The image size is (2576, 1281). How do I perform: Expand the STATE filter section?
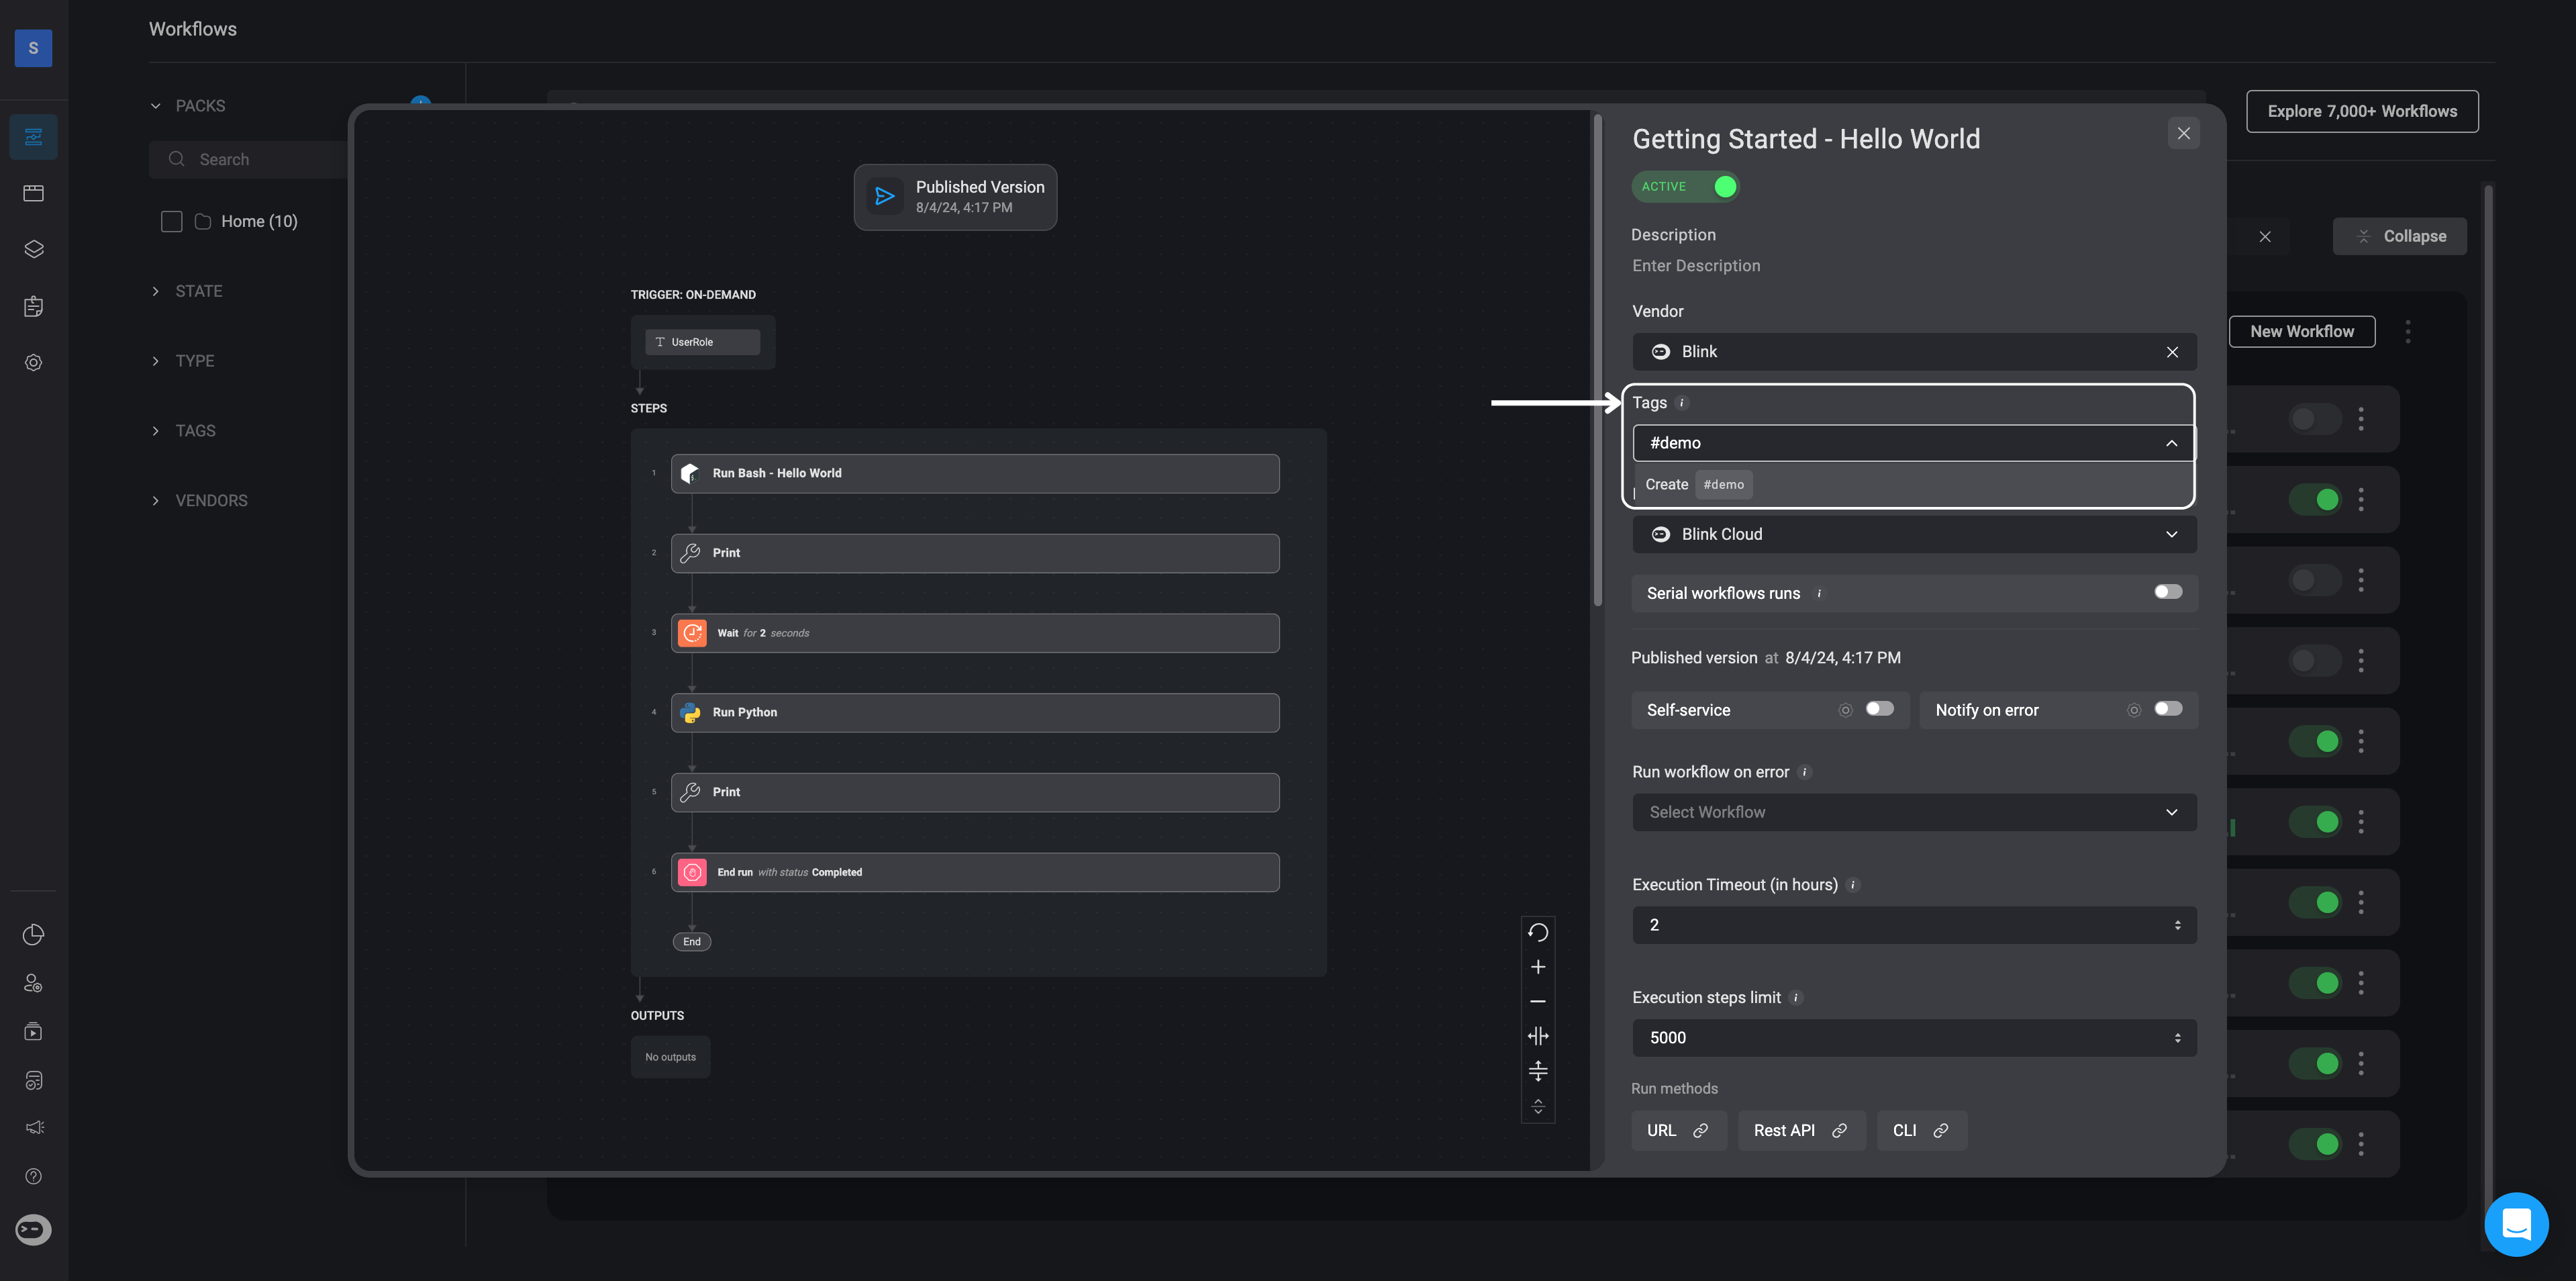[155, 291]
